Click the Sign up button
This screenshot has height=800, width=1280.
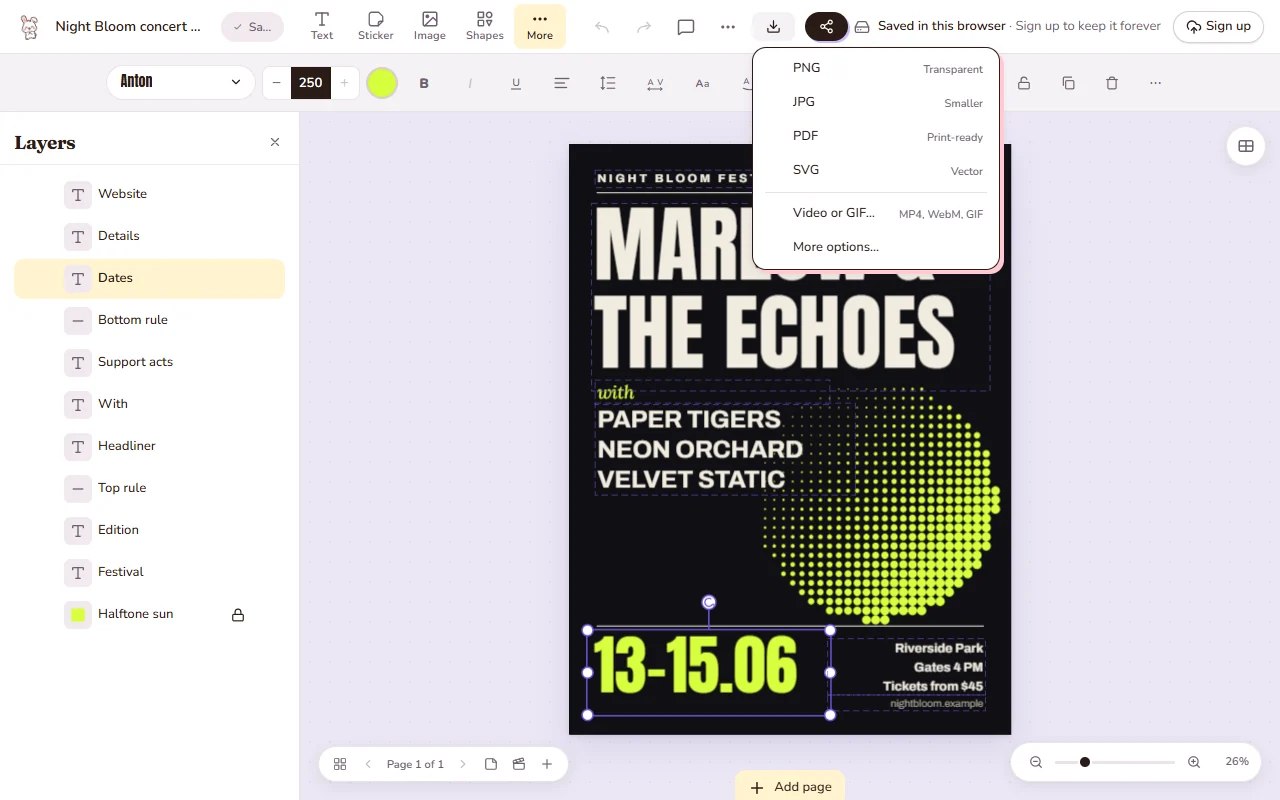tap(1218, 27)
